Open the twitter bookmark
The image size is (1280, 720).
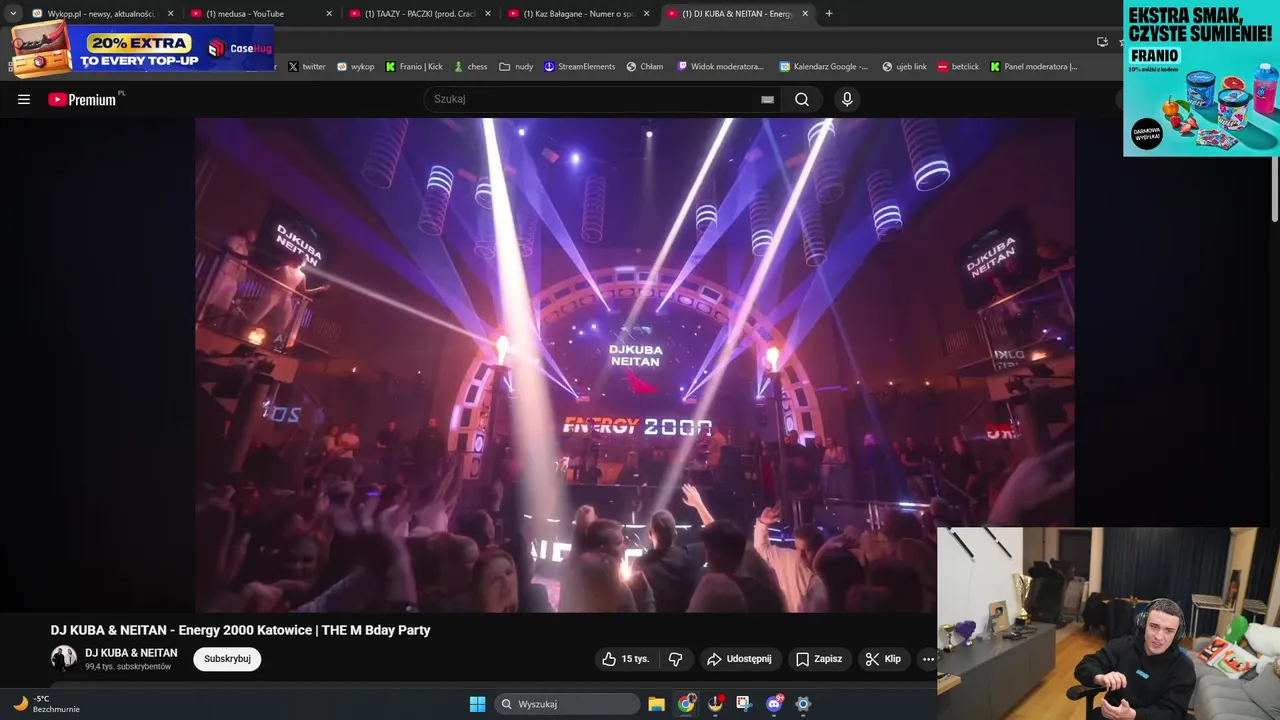pyautogui.click(x=307, y=67)
